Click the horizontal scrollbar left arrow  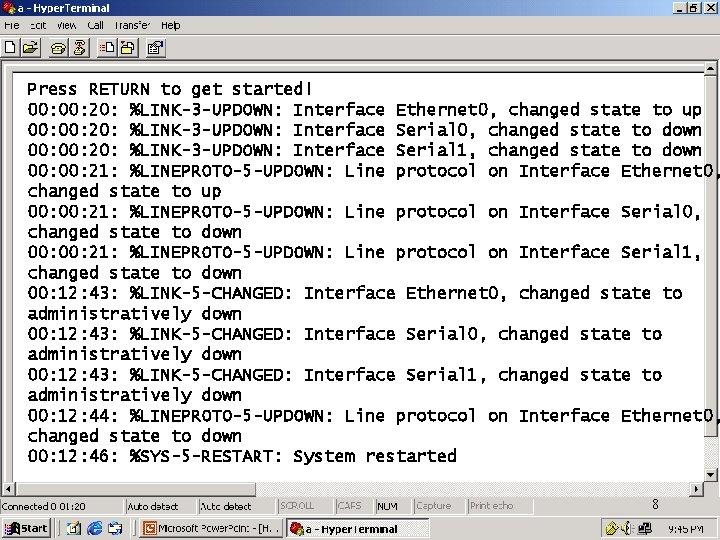pos(9,489)
